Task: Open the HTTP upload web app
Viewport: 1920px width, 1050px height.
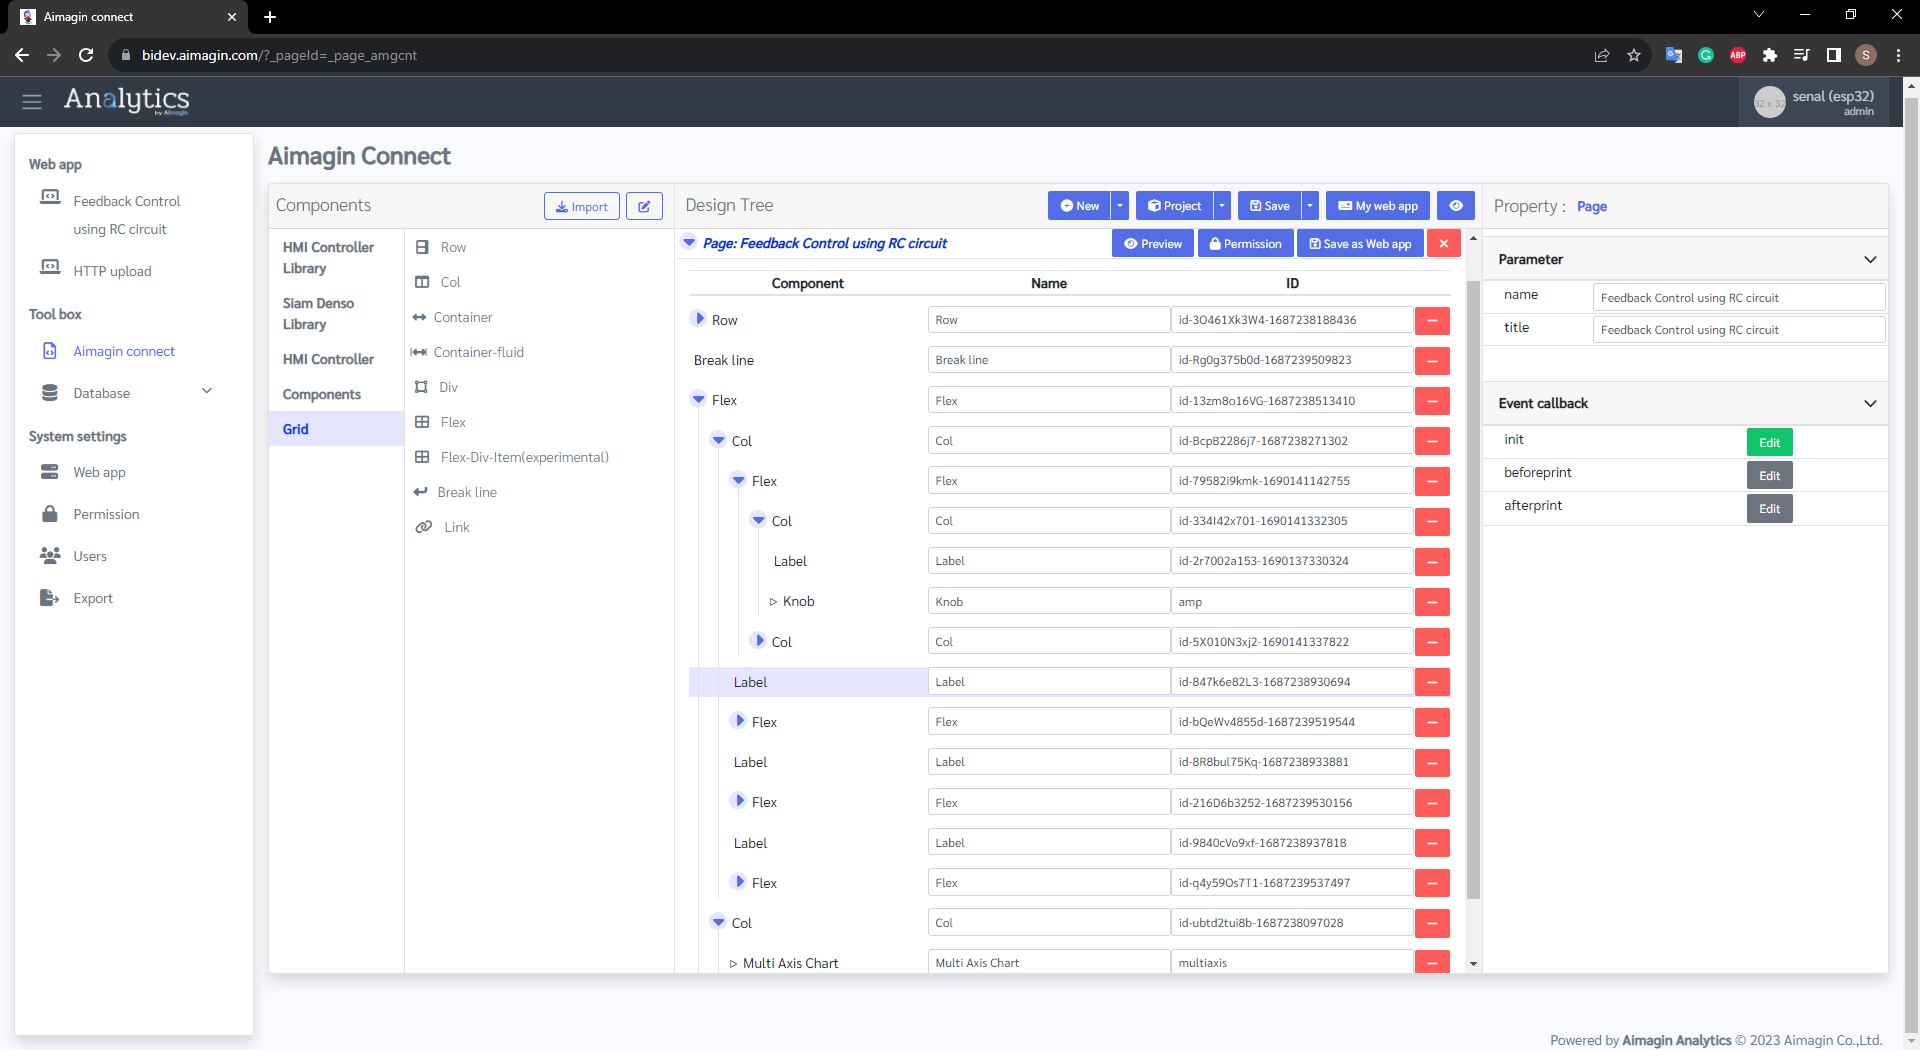Action: pos(111,271)
